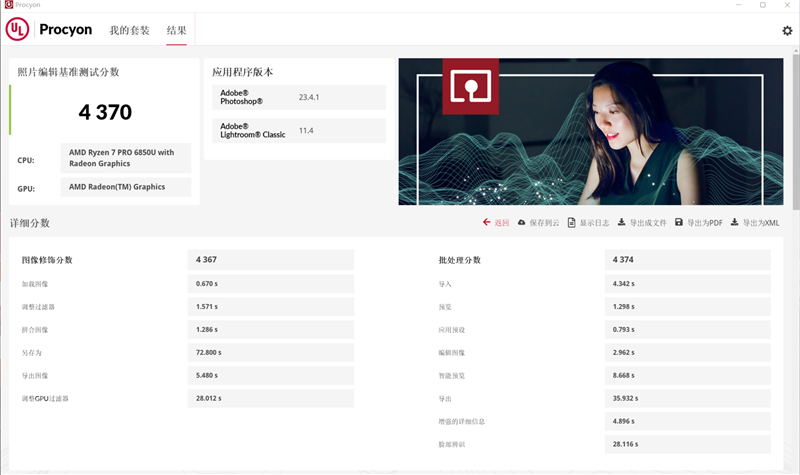Click the UL Procyon logo
The height and width of the screenshot is (475, 800).
pyautogui.click(x=49, y=29)
